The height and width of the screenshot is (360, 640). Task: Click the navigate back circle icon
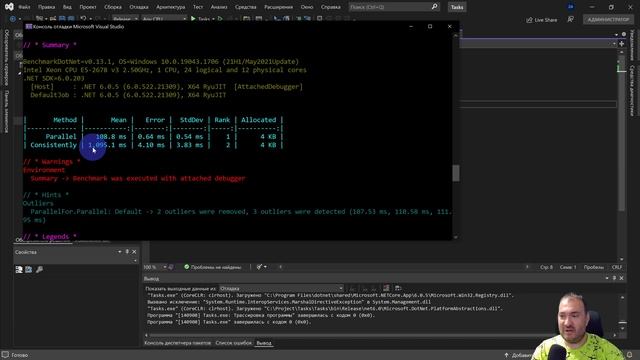pos(13,19)
